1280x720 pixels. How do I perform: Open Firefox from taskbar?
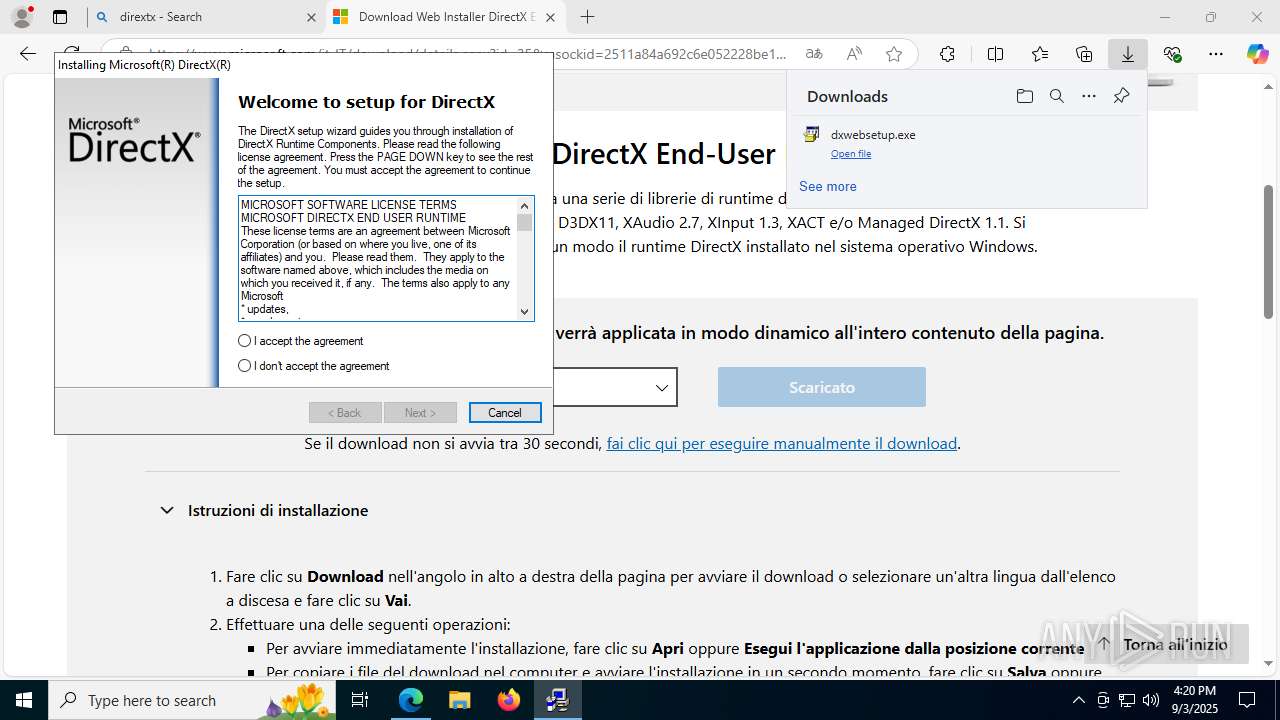point(509,700)
